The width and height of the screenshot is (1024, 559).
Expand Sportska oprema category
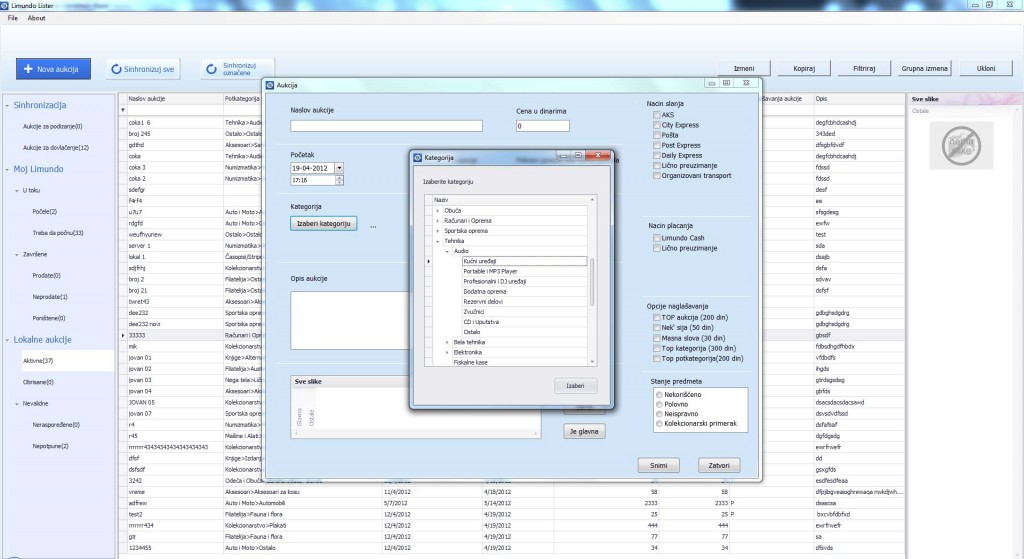point(438,231)
